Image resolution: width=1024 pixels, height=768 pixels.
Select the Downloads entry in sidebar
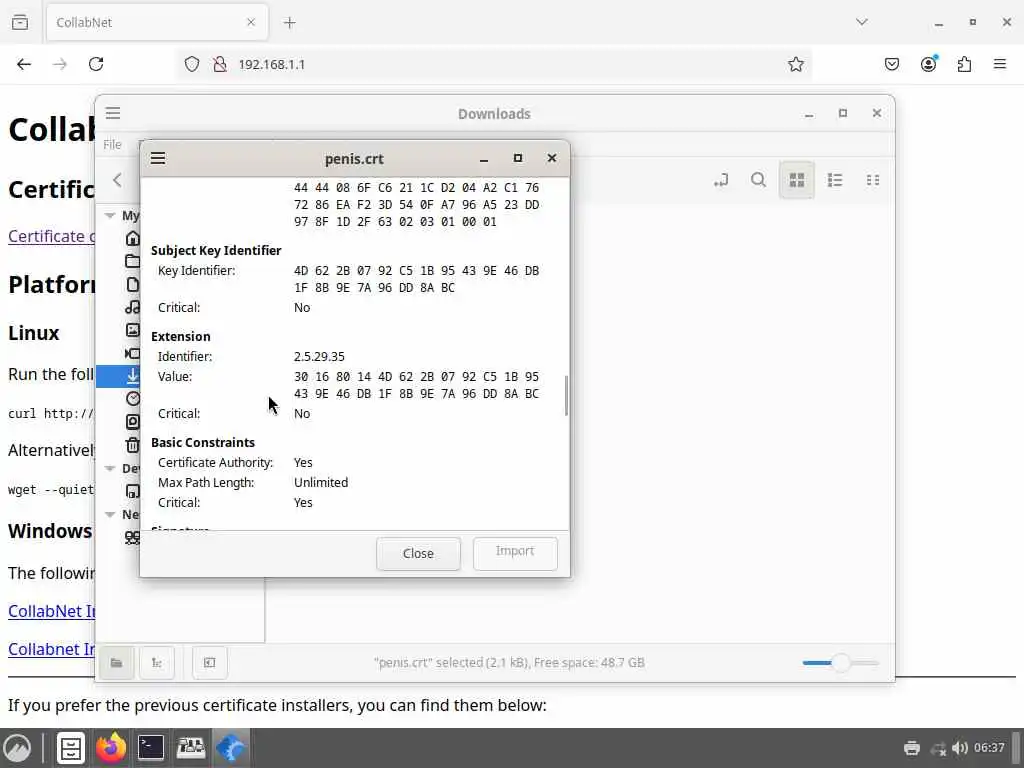click(x=118, y=376)
